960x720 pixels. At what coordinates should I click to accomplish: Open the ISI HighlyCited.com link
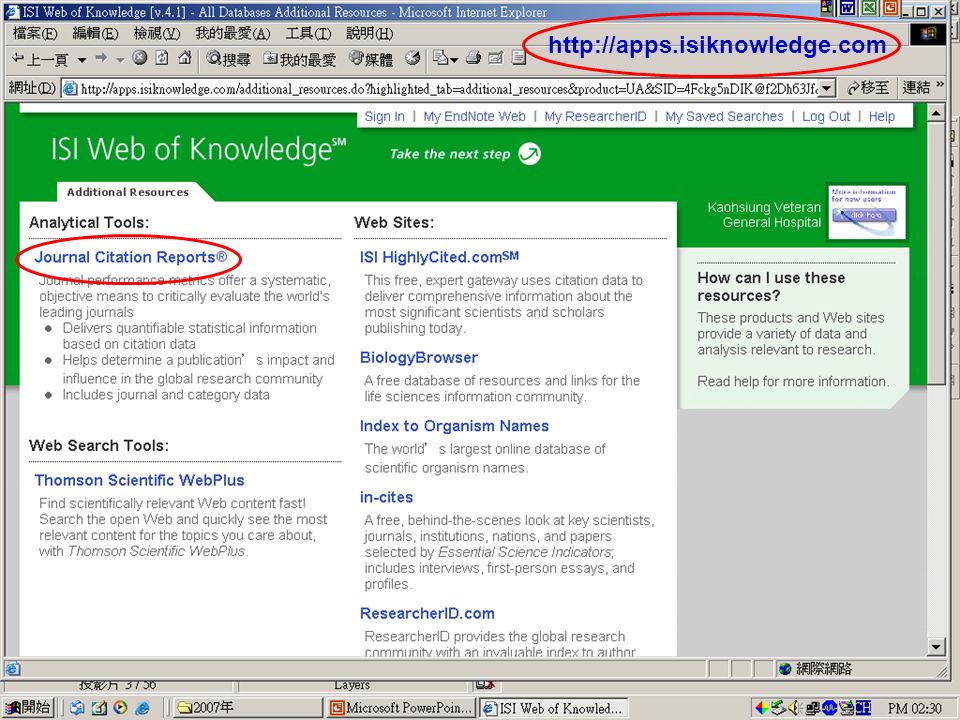[439, 257]
